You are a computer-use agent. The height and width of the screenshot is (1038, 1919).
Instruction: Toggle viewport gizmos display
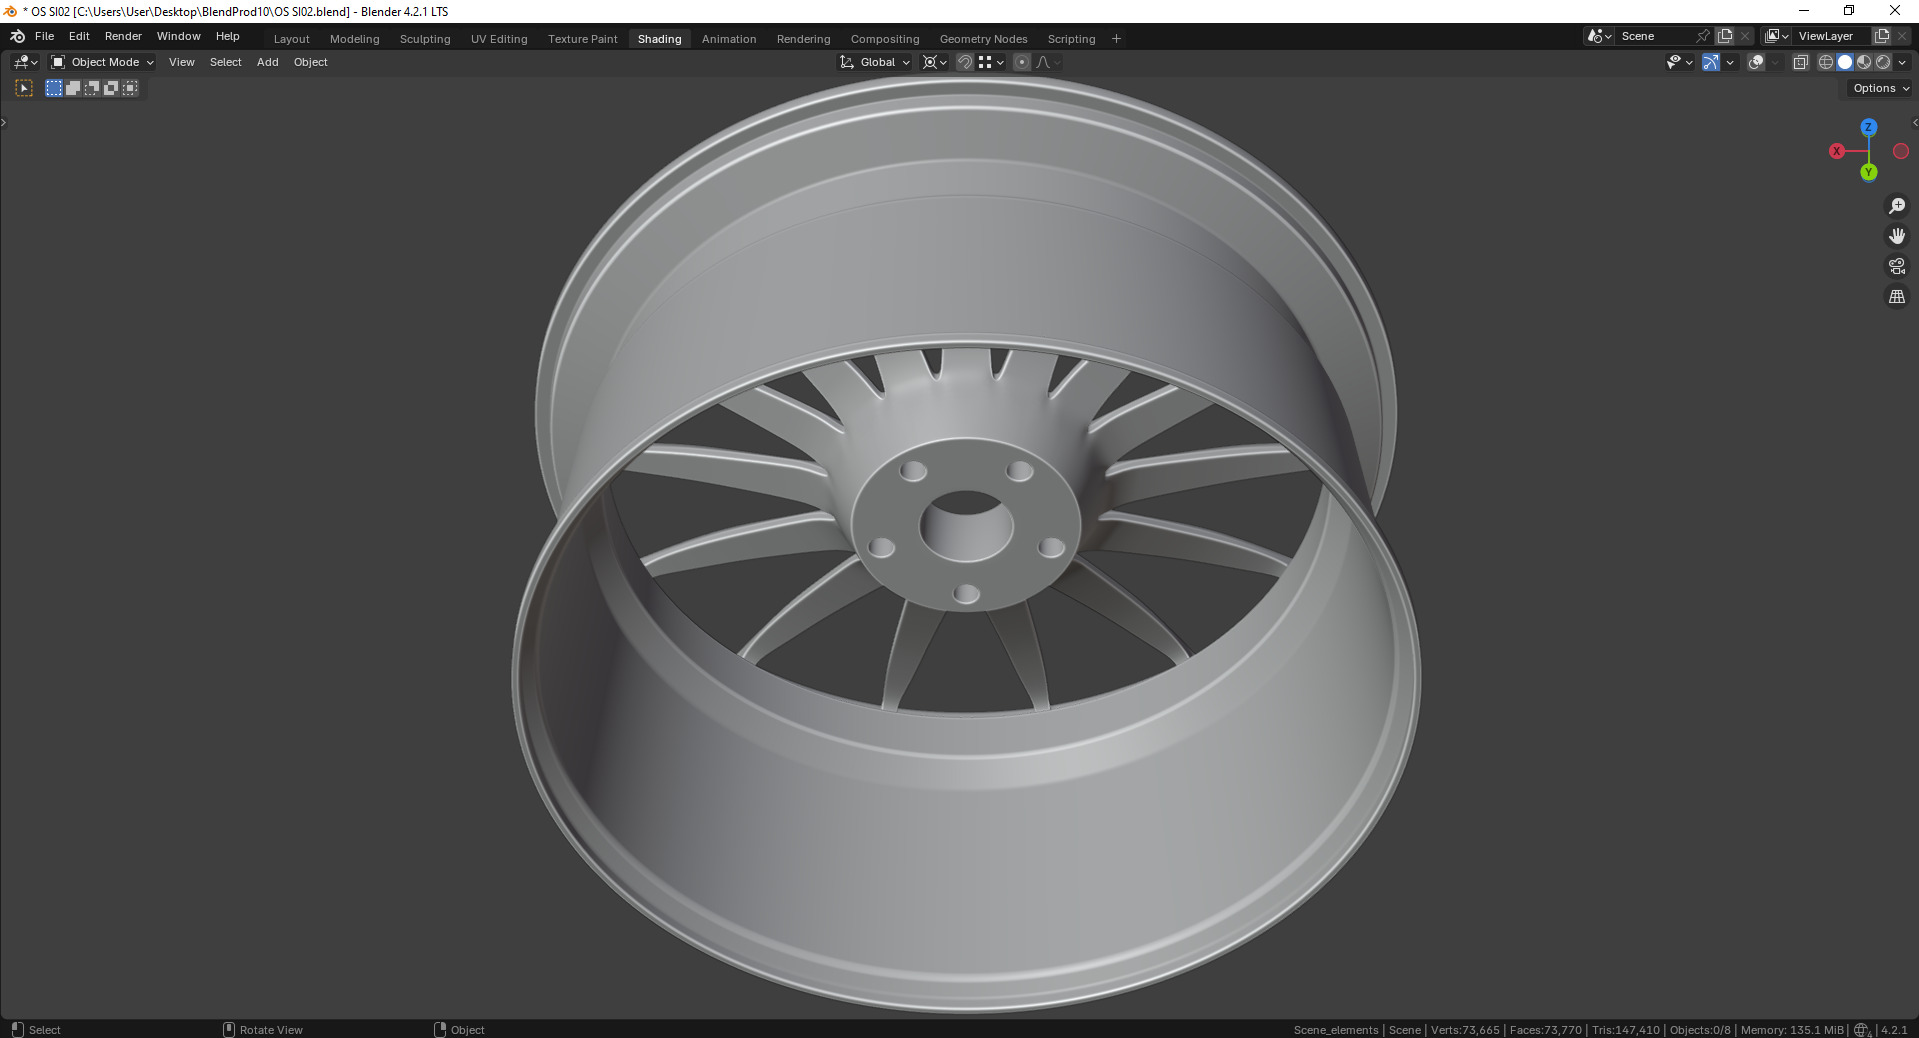[1711, 62]
